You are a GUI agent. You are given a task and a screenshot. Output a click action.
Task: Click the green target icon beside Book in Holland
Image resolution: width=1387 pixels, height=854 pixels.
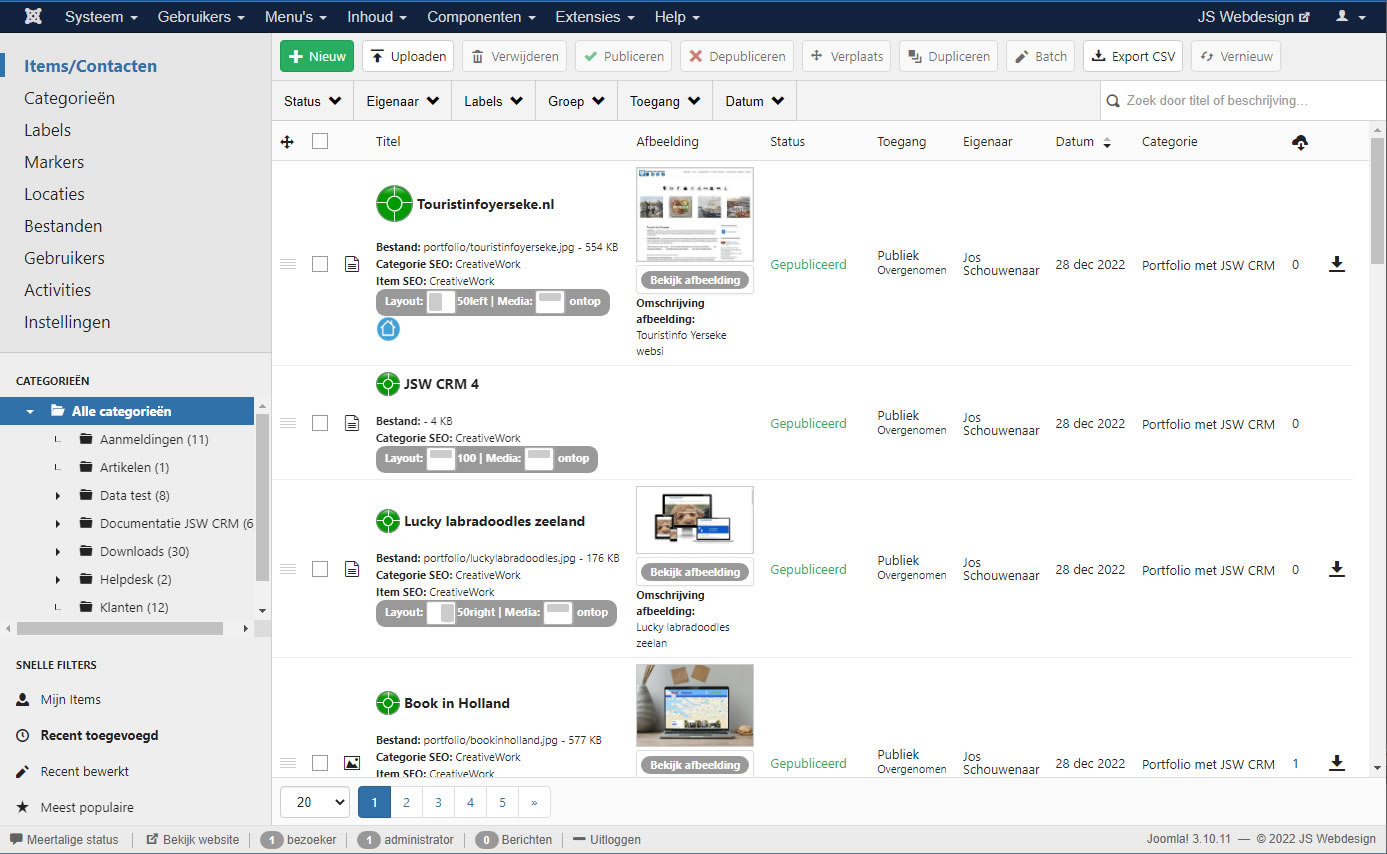388,703
